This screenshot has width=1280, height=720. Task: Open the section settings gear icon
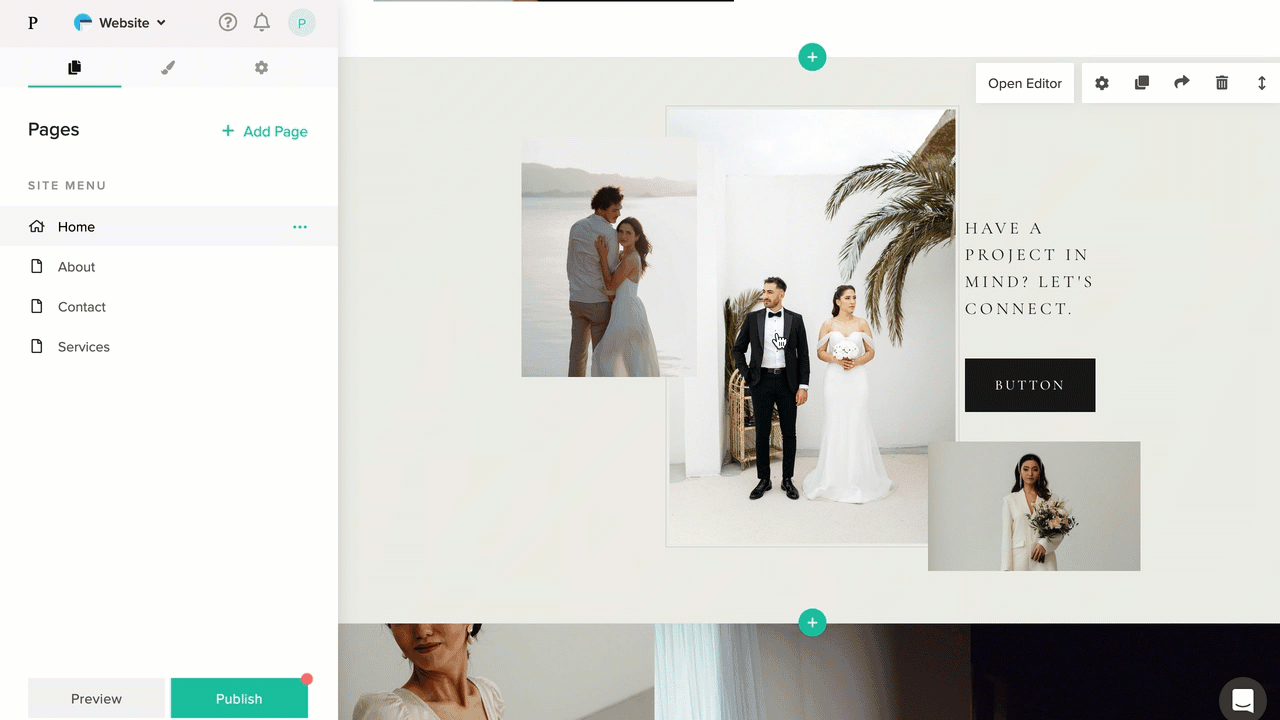[1101, 83]
